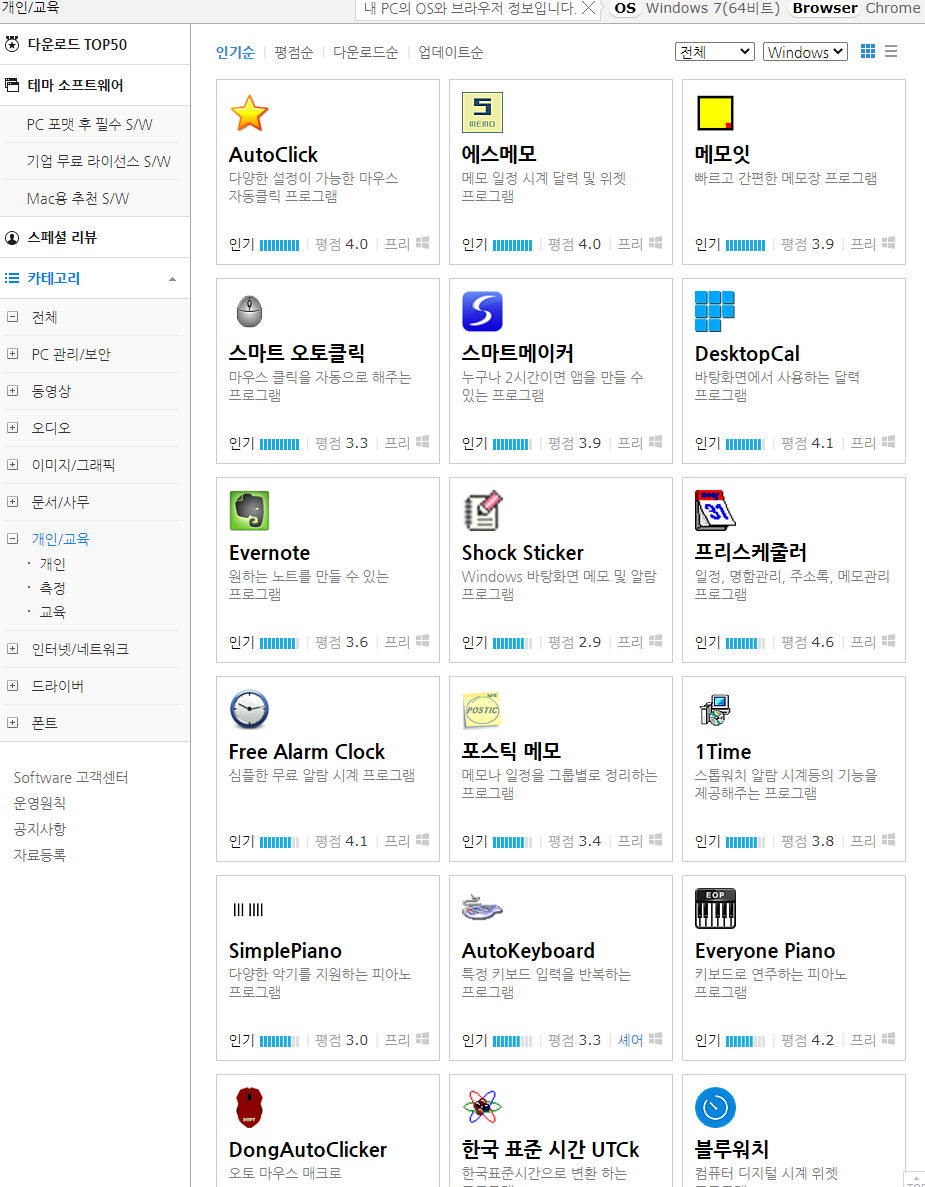Click the 테마 소프트웨어 window icon
The image size is (925, 1187).
click(12, 85)
